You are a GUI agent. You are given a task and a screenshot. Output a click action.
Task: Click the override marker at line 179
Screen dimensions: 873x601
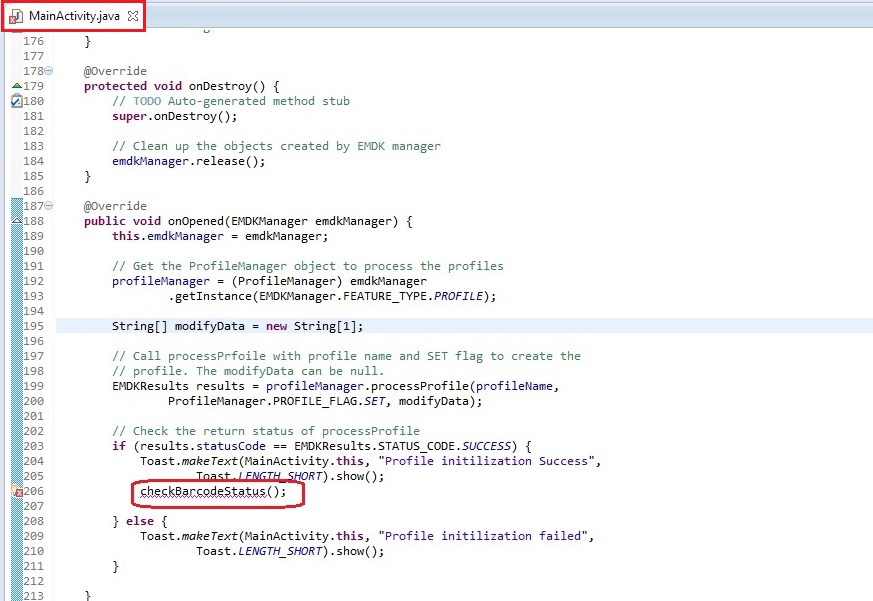[x=15, y=86]
